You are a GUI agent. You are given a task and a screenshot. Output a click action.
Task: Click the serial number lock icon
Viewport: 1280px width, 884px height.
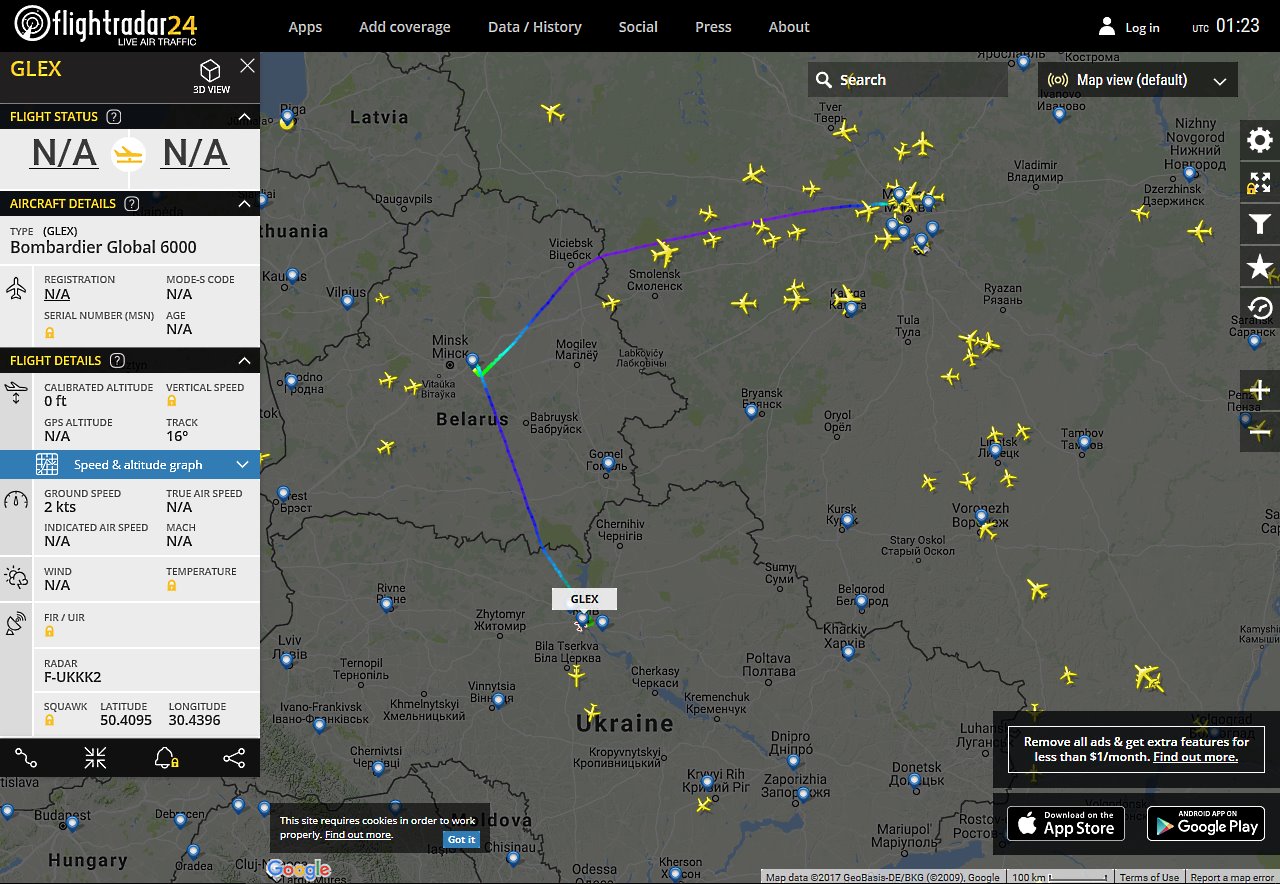[x=49, y=333]
